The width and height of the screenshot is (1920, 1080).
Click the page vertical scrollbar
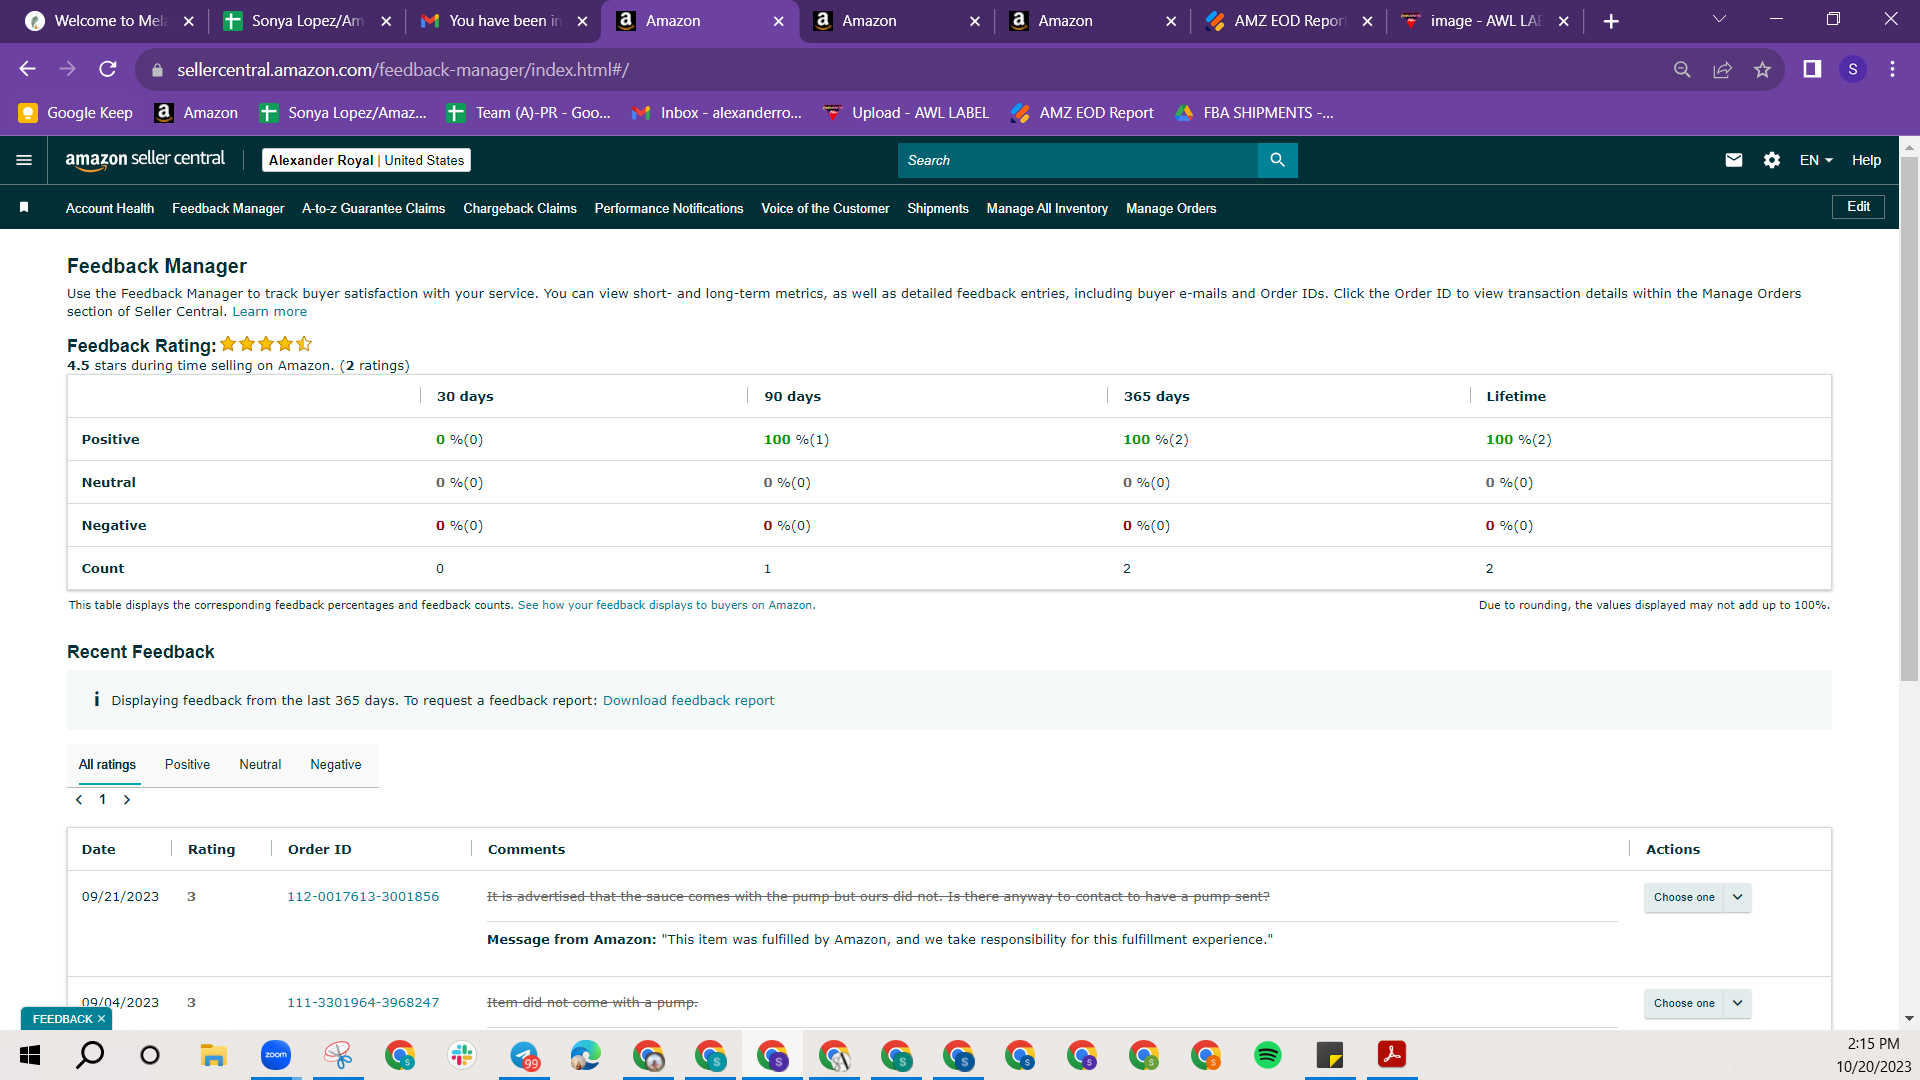tap(1909, 420)
